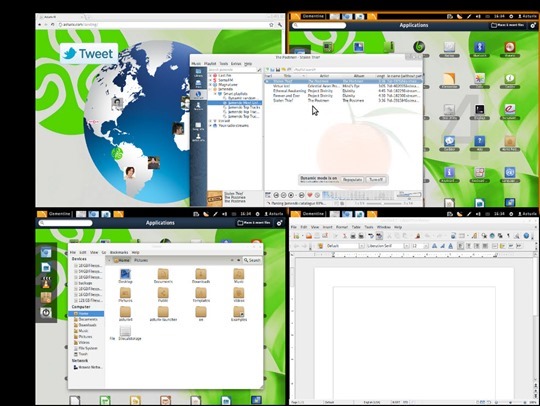Open Playlist menu in Clementine
The width and height of the screenshot is (540, 406).
[210, 64]
